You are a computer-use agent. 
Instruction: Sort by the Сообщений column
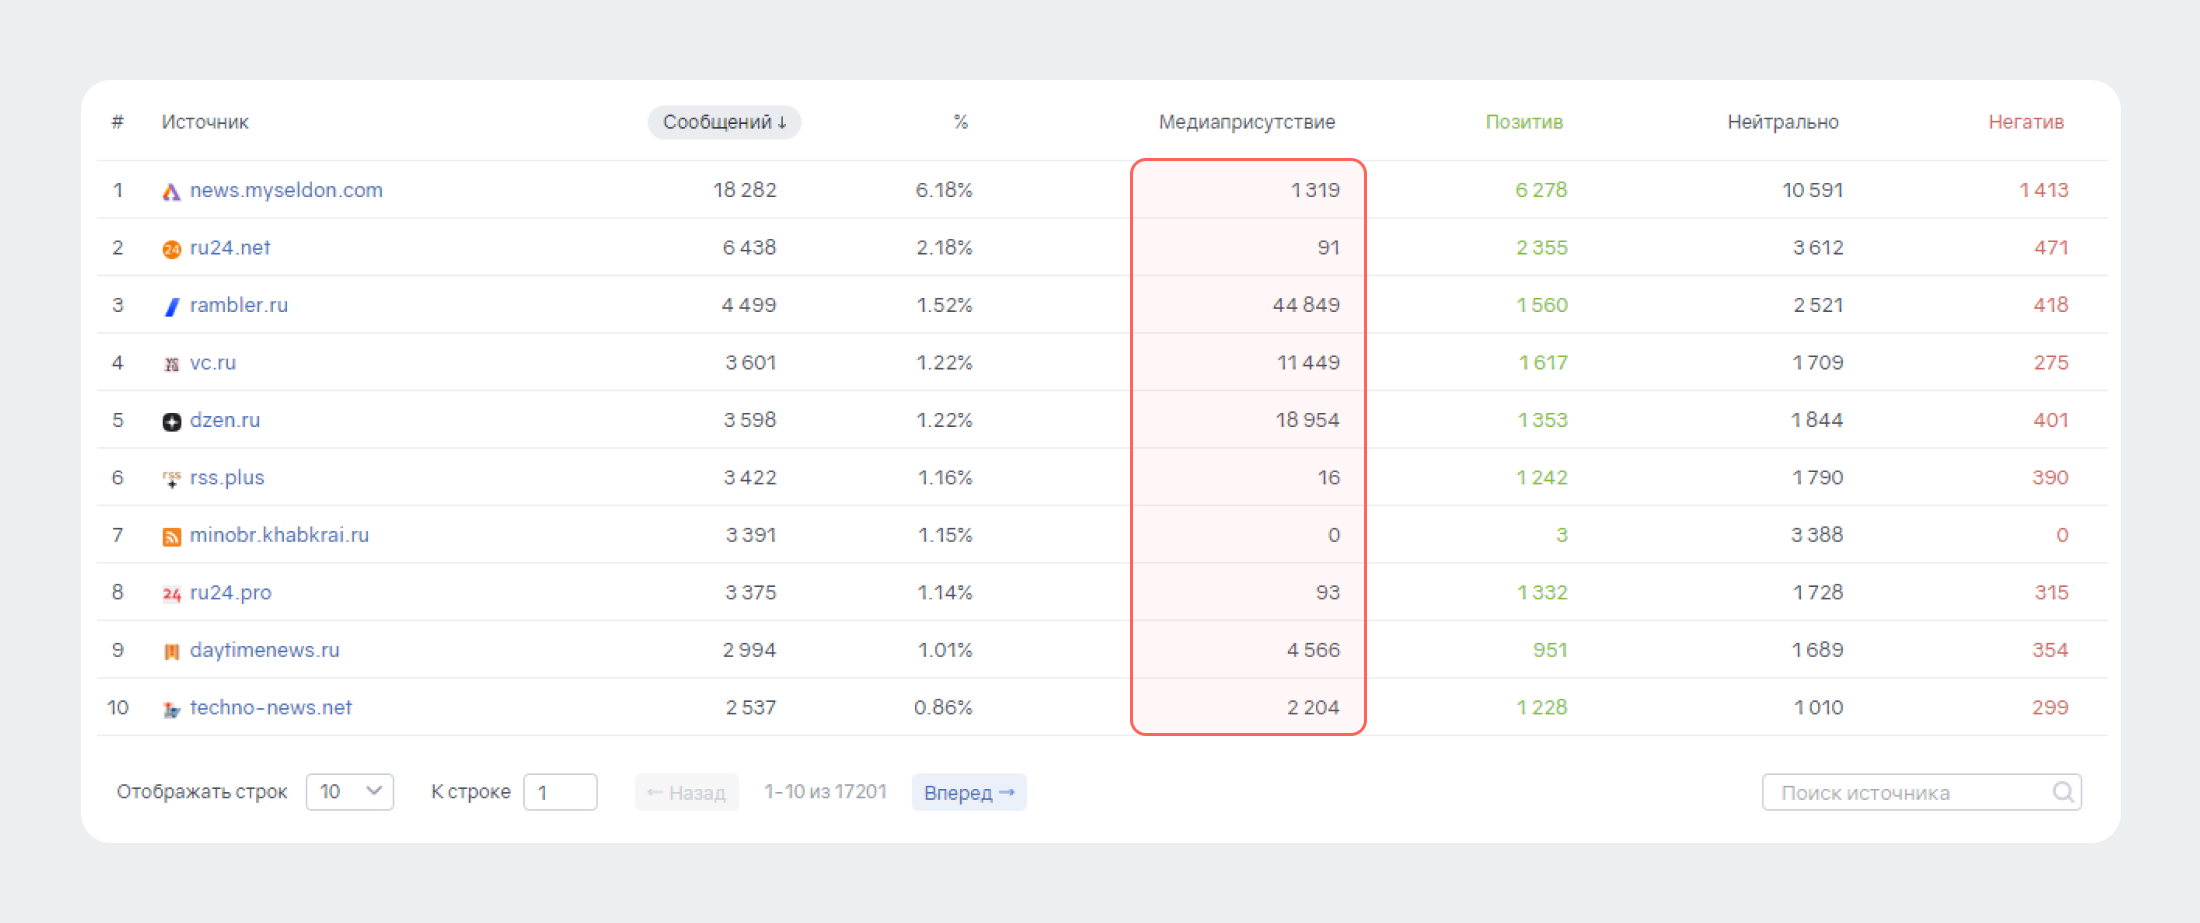click(x=724, y=122)
